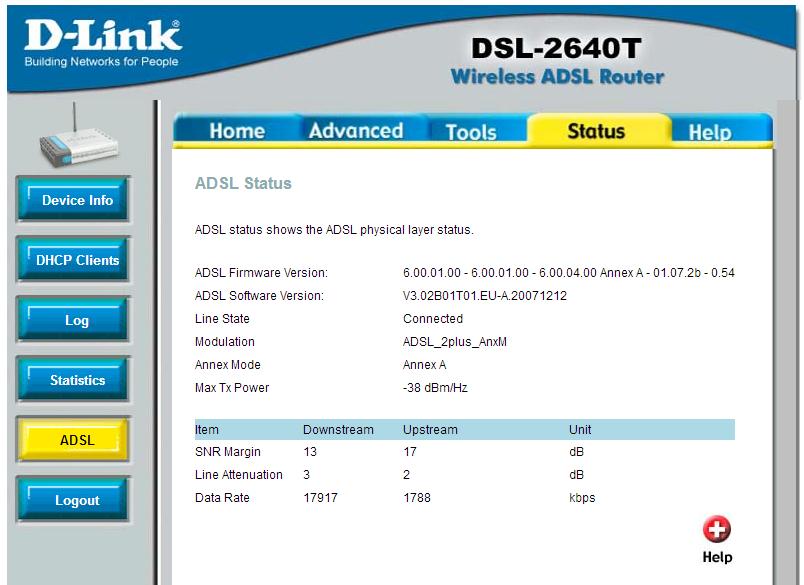Open the Statistics page
The width and height of the screenshot is (804, 585).
point(73,379)
